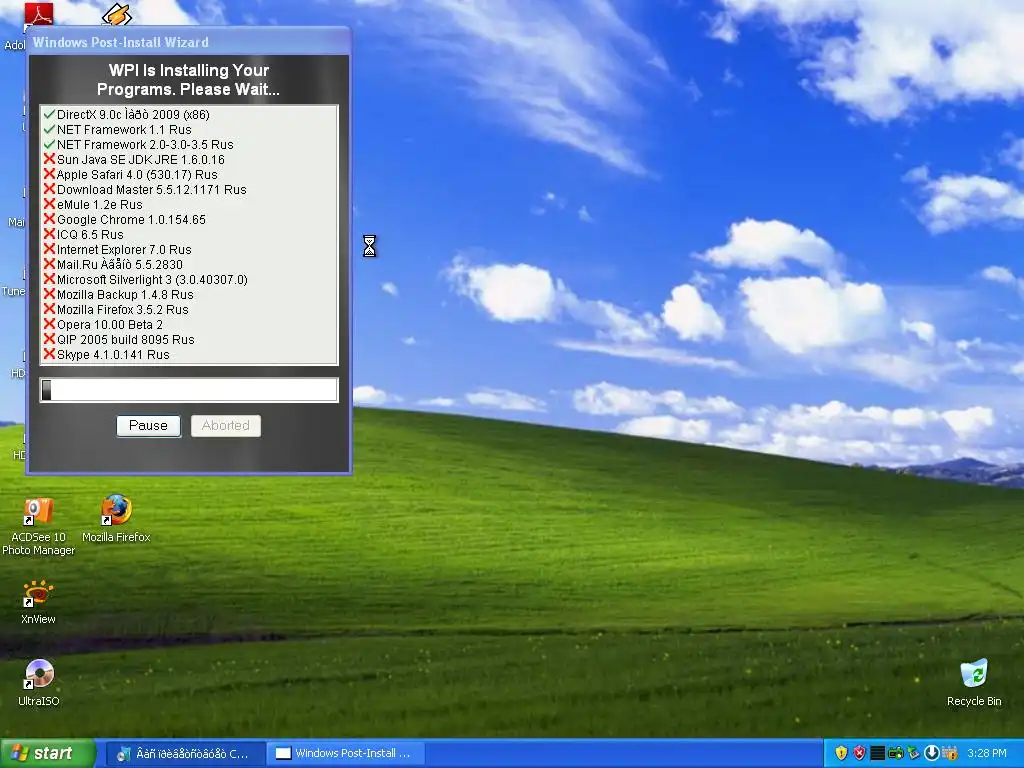Open the Adobe Acrobat desktop shortcut
The width and height of the screenshot is (1024, 768).
[38, 14]
